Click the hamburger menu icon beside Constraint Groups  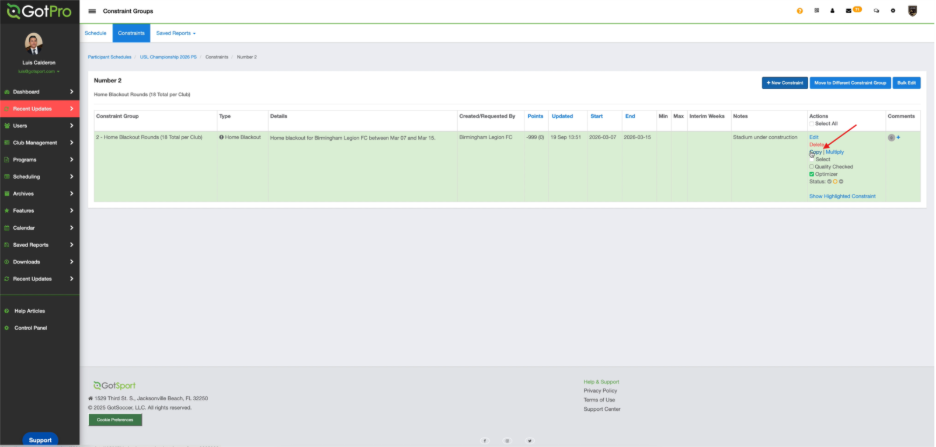(93, 10)
